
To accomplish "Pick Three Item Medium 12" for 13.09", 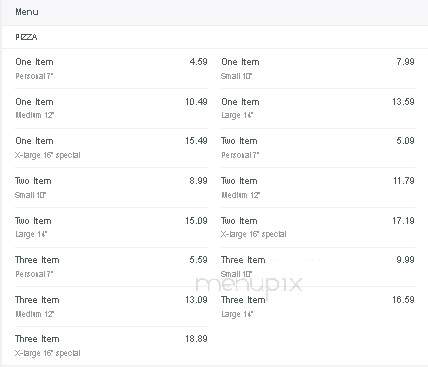I will (x=111, y=307).
